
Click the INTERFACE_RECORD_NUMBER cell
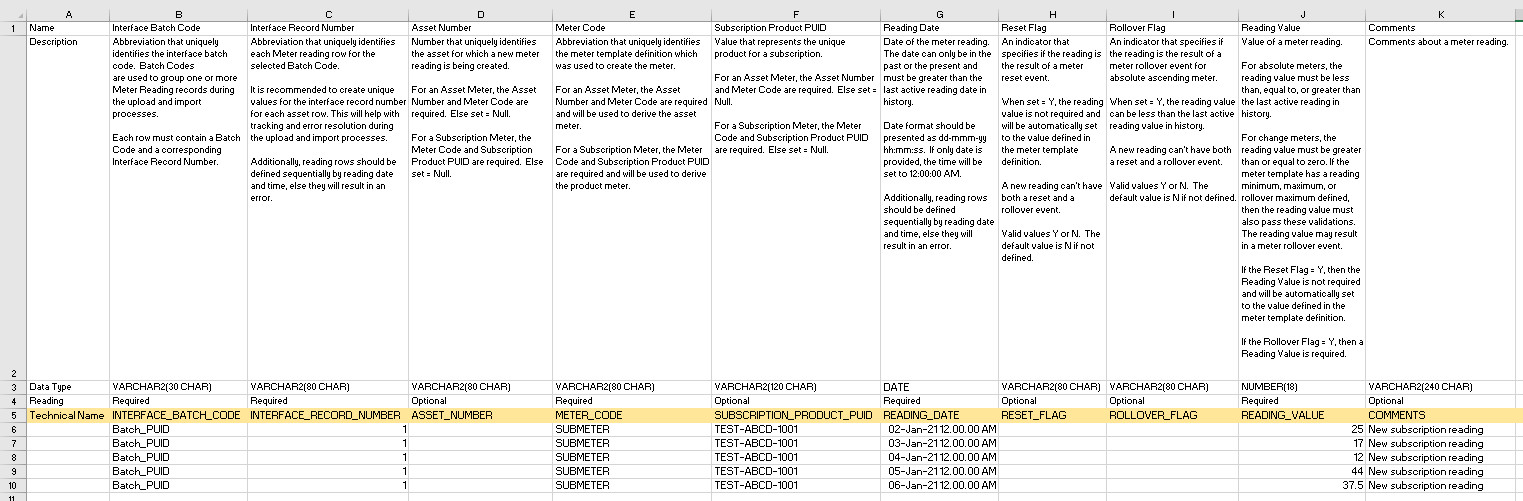coord(328,414)
